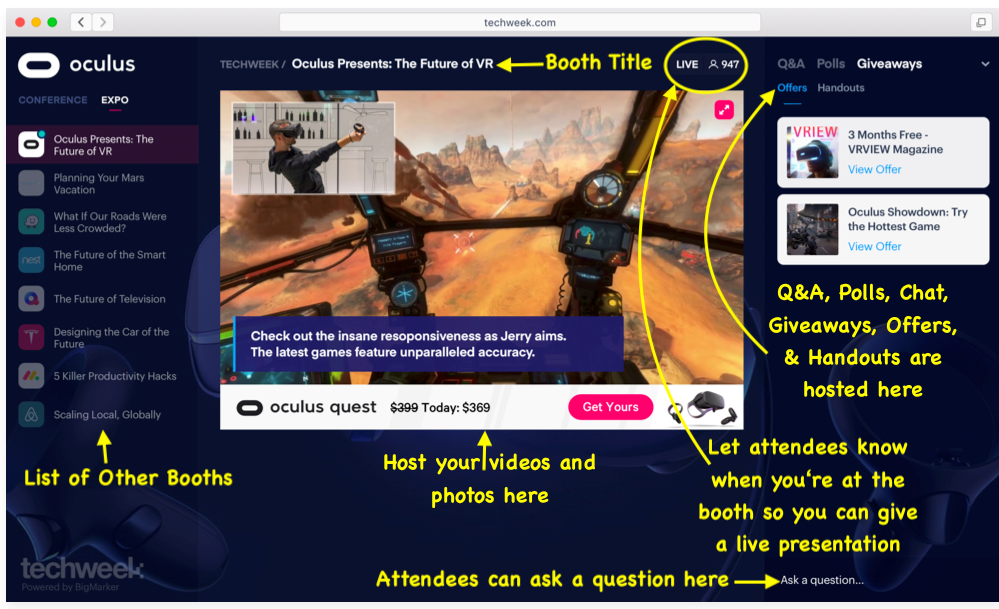
Task: Open the Planning Your Mars Vacation booth icon
Action: [x=33, y=183]
